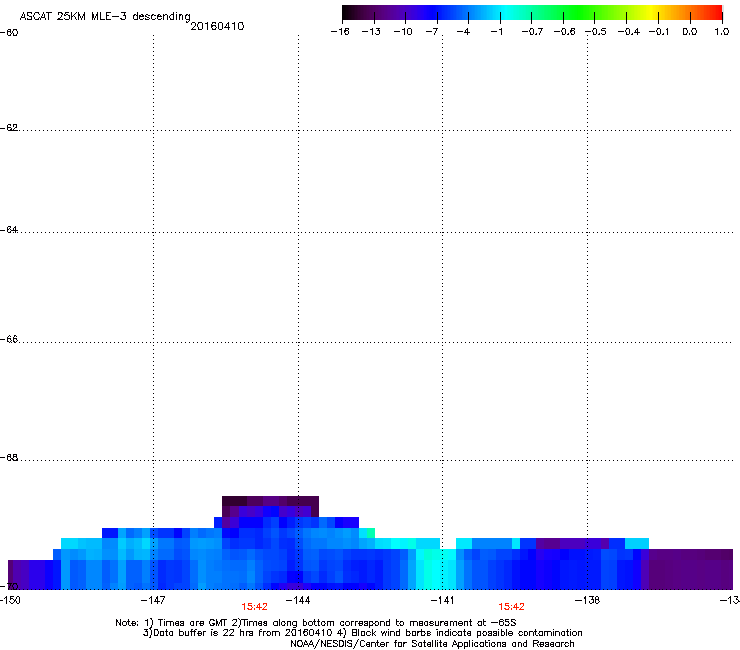
Task: Click the -147 longitude axis label
Action: (x=153, y=600)
